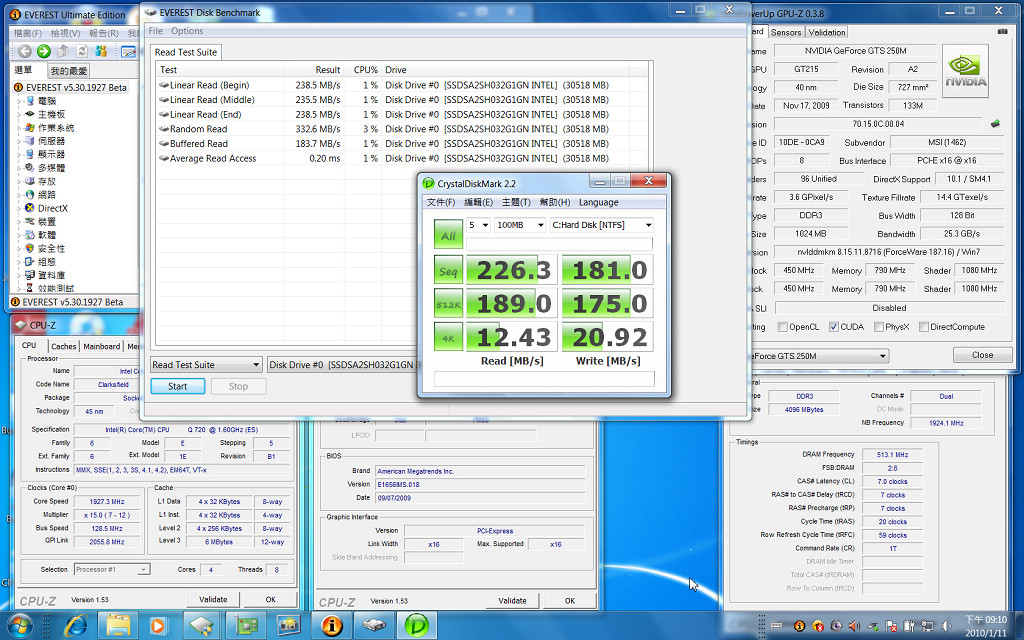Open the GeForce GTS 250M GPU dropdown

coord(819,356)
